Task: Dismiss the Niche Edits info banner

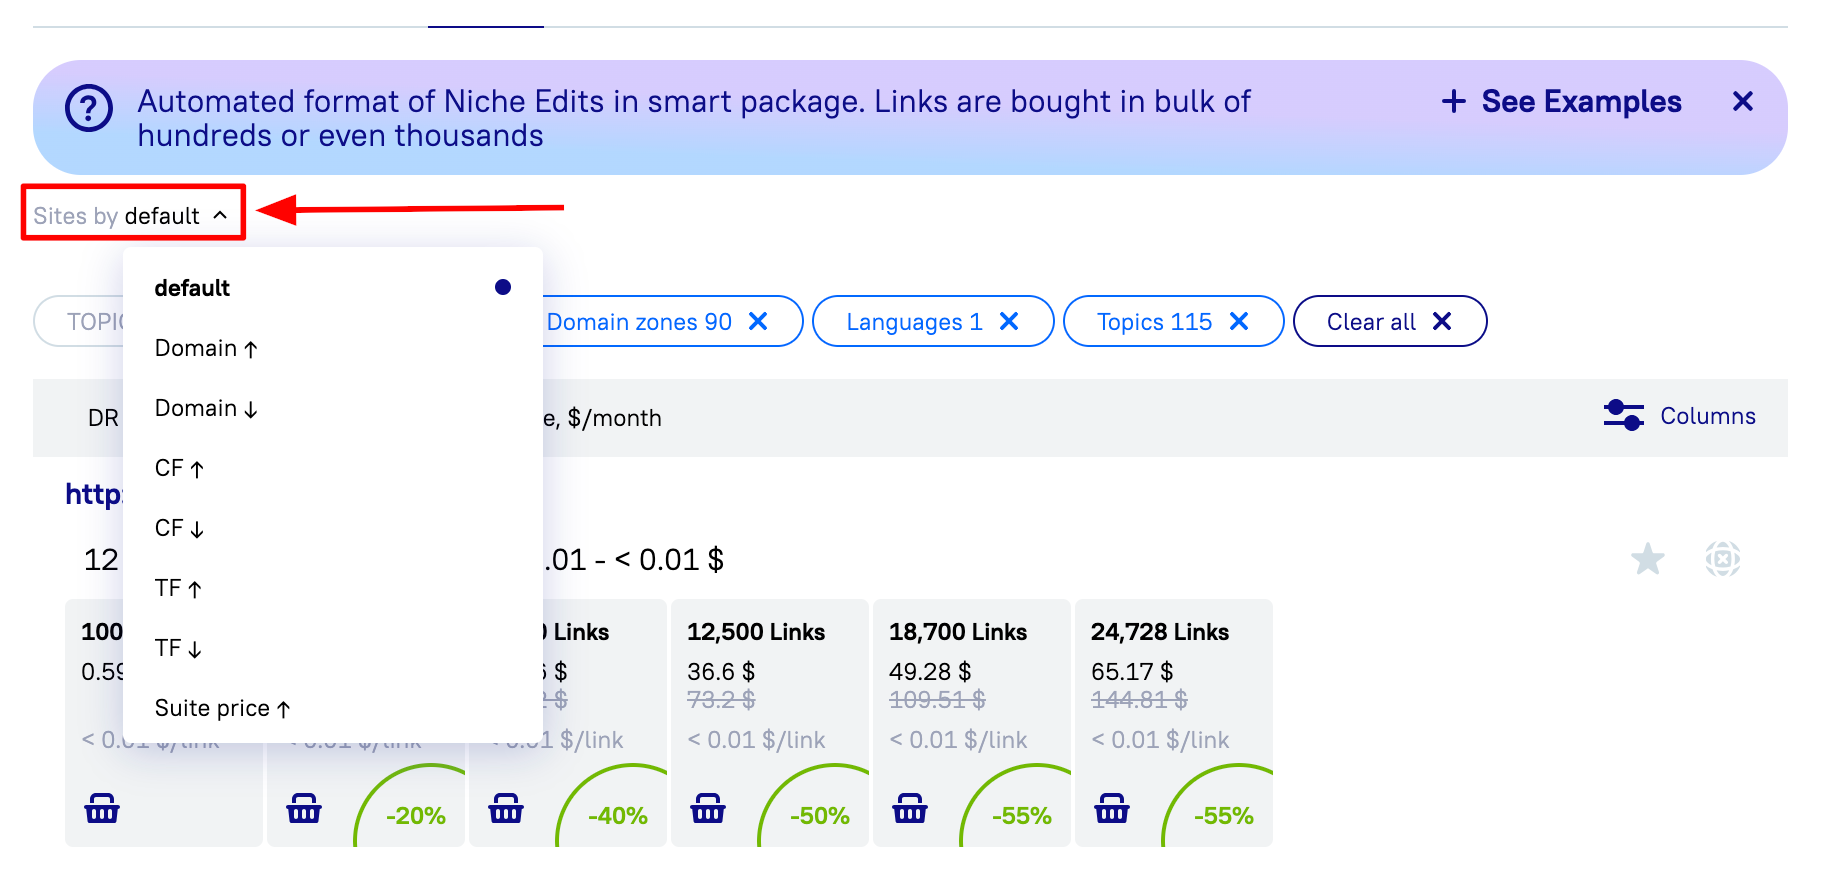Action: click(x=1743, y=101)
